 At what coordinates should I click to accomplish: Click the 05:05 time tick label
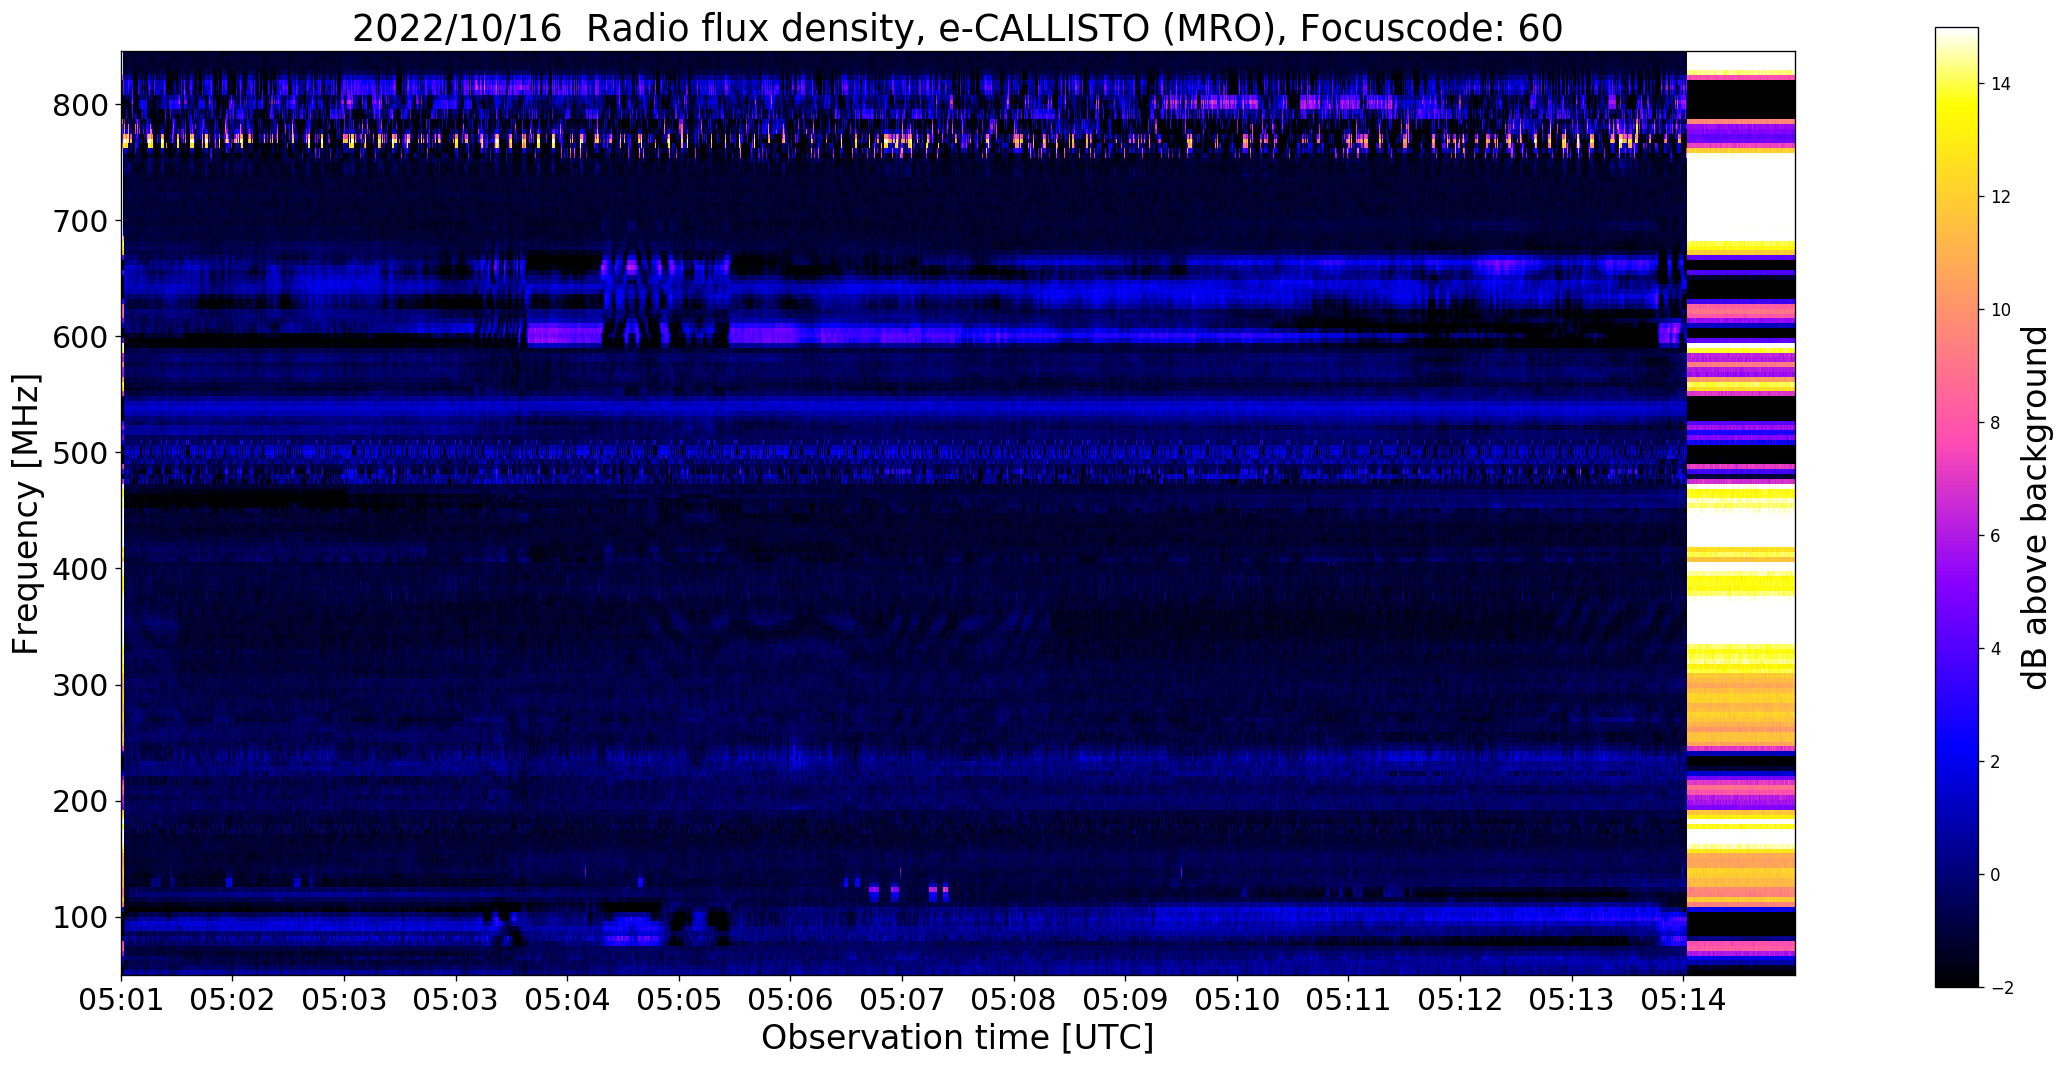tap(679, 1000)
